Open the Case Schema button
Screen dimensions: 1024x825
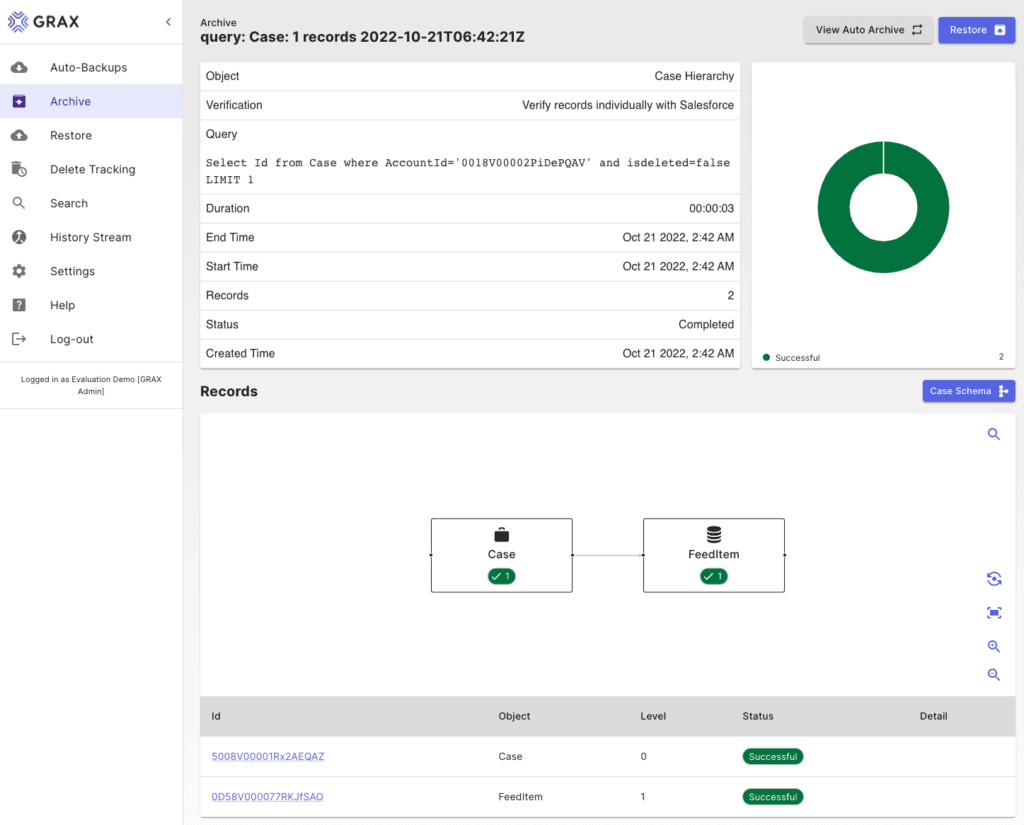tap(968, 391)
